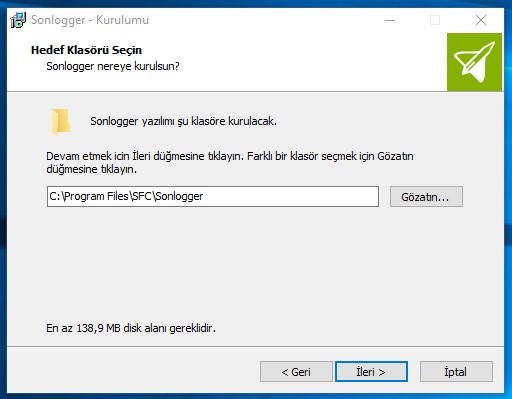Click the disabled maximize window button

(x=435, y=20)
